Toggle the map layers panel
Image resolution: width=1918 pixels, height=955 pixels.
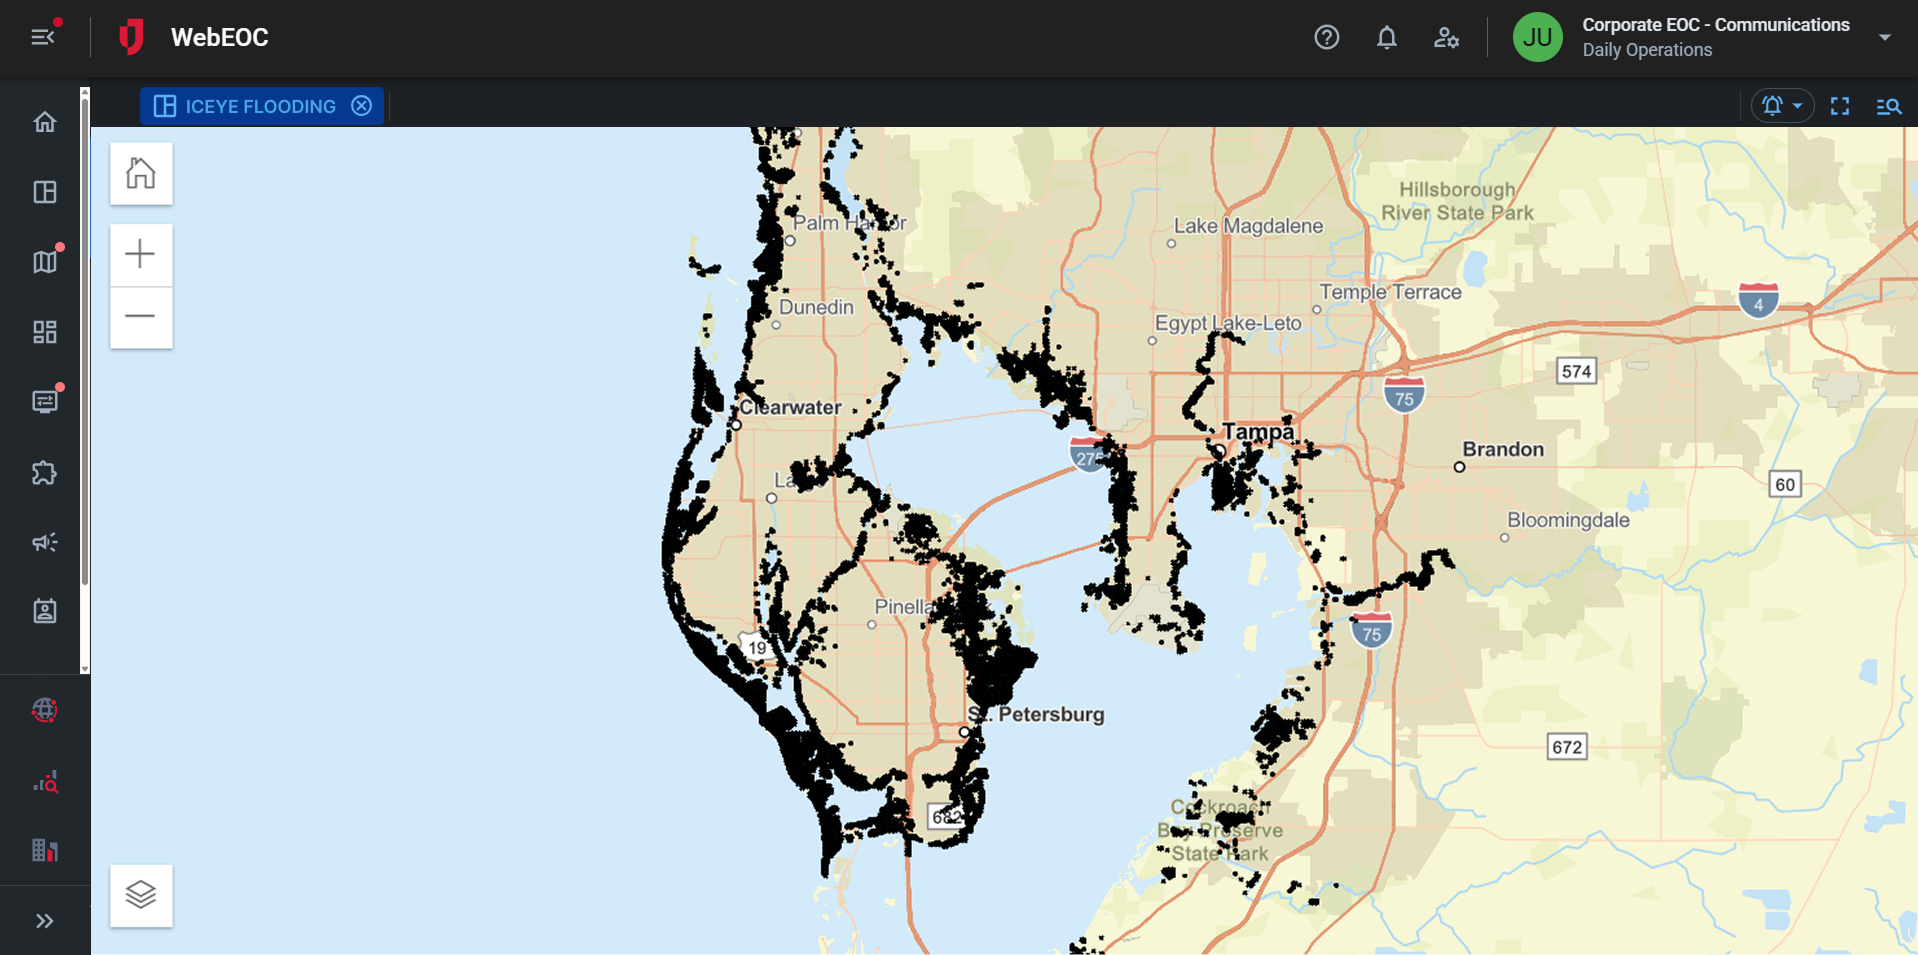[x=141, y=895]
